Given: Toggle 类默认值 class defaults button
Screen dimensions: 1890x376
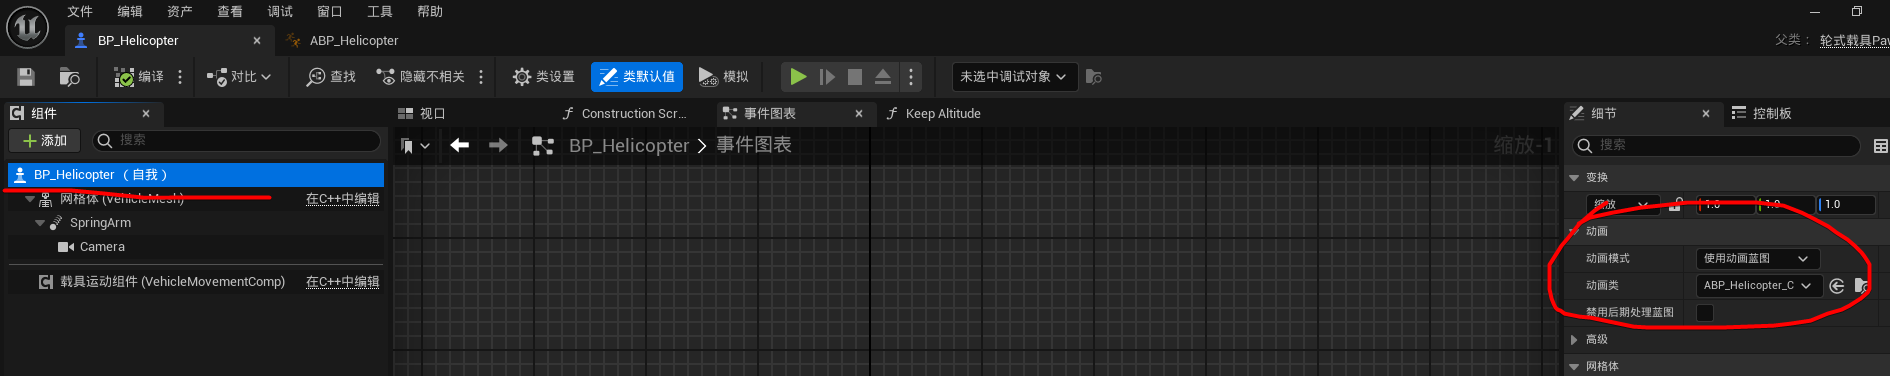Looking at the screenshot, I should point(637,77).
